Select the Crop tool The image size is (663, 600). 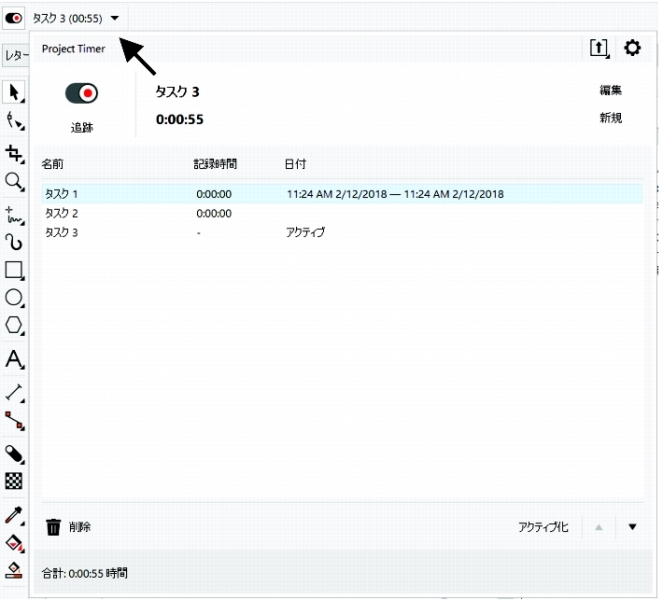[x=14, y=153]
